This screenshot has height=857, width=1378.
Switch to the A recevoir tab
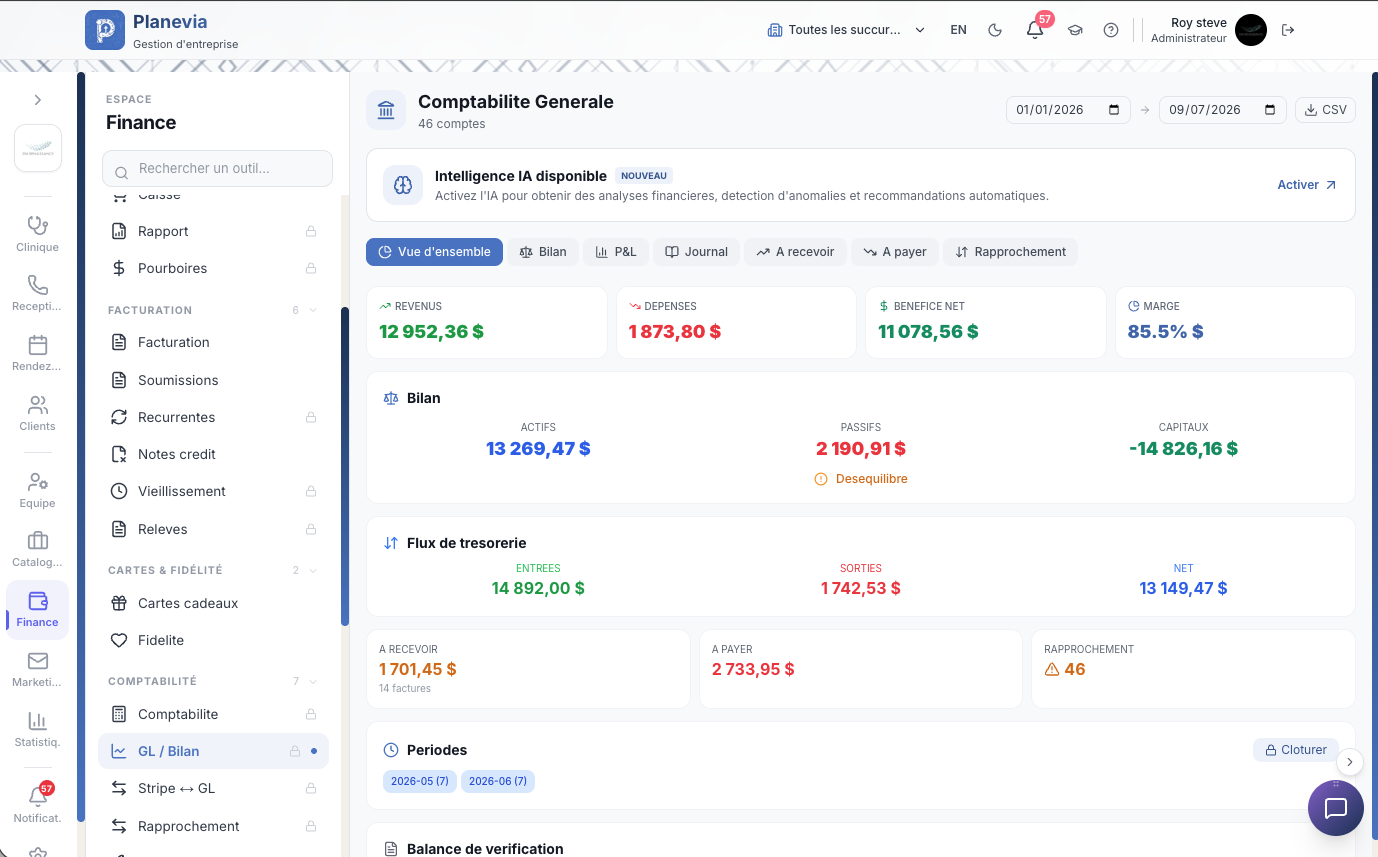[x=795, y=252]
